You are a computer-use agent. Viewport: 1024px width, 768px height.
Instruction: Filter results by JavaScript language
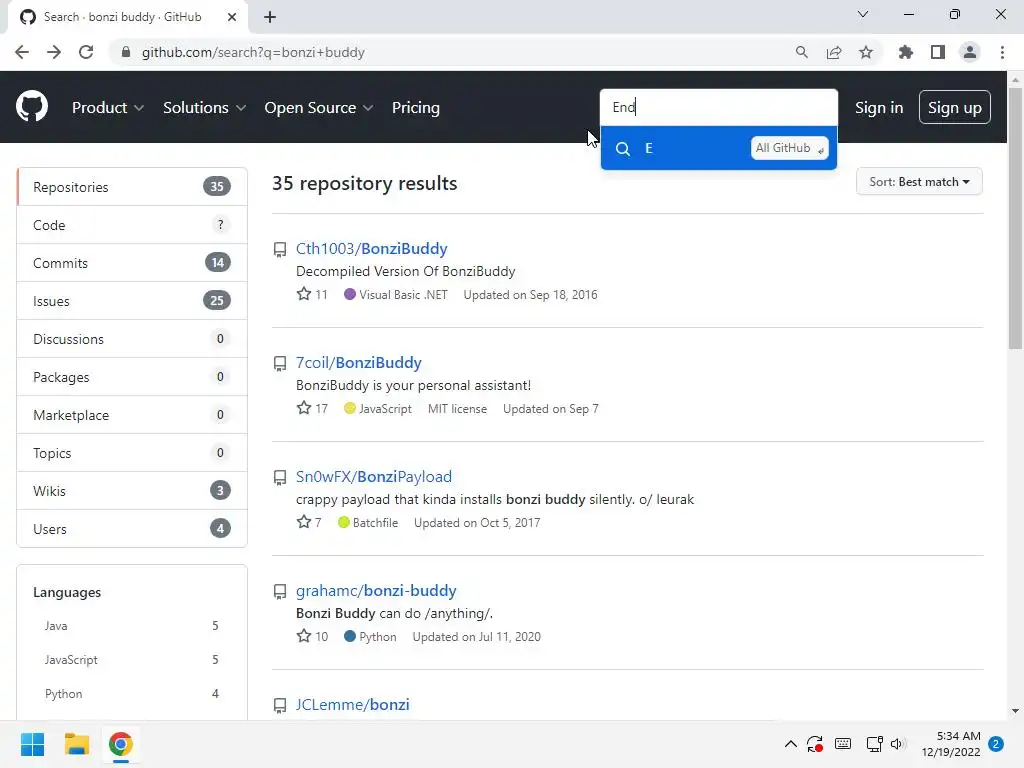tap(131, 660)
